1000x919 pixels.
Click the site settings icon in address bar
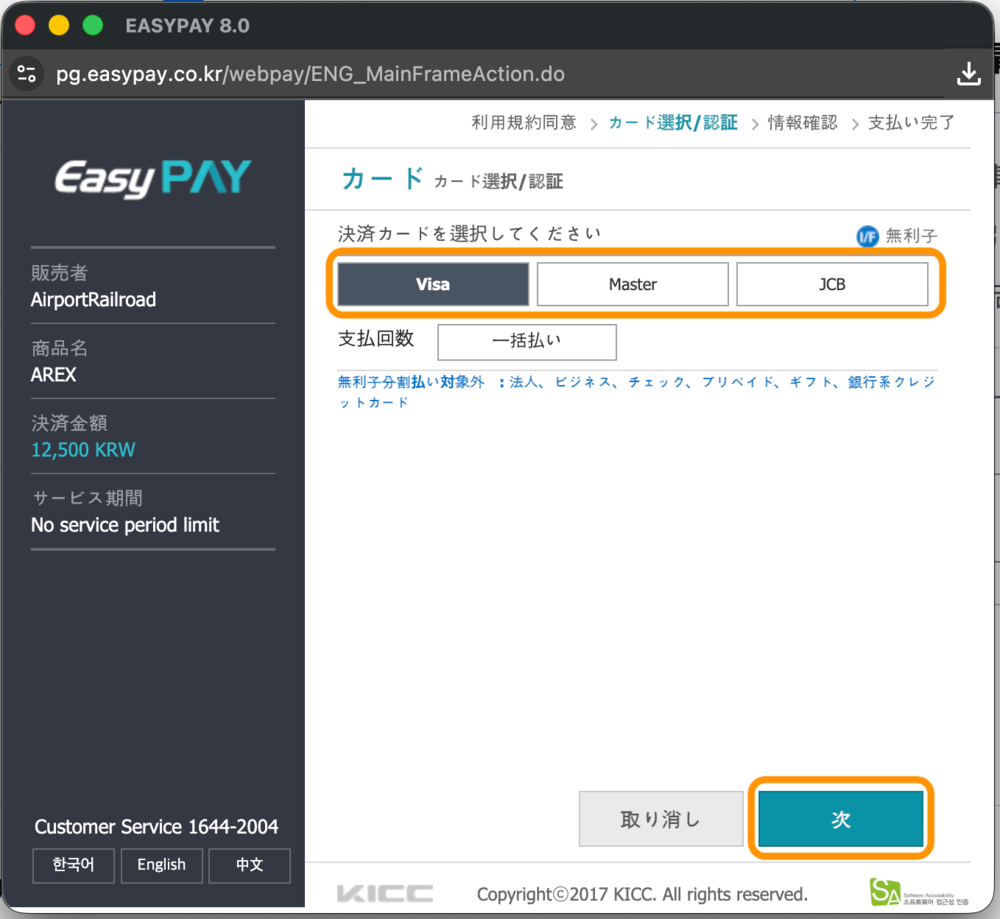(26, 74)
